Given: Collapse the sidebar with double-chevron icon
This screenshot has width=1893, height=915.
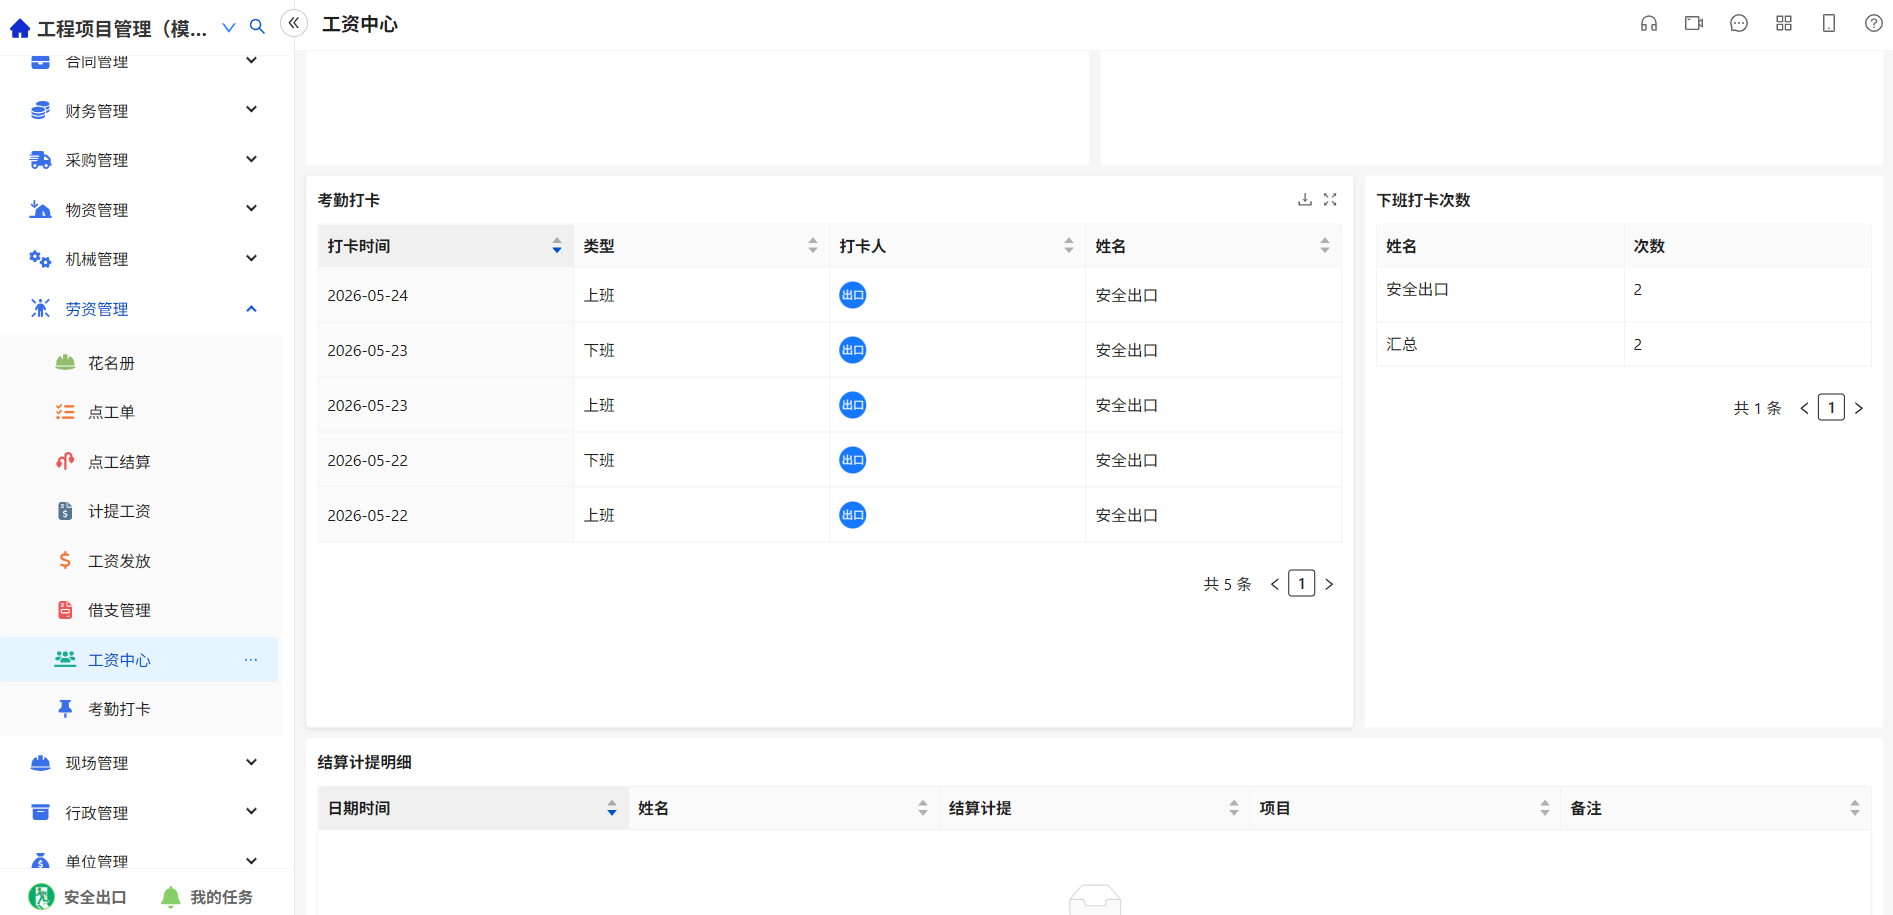Looking at the screenshot, I should 293,23.
